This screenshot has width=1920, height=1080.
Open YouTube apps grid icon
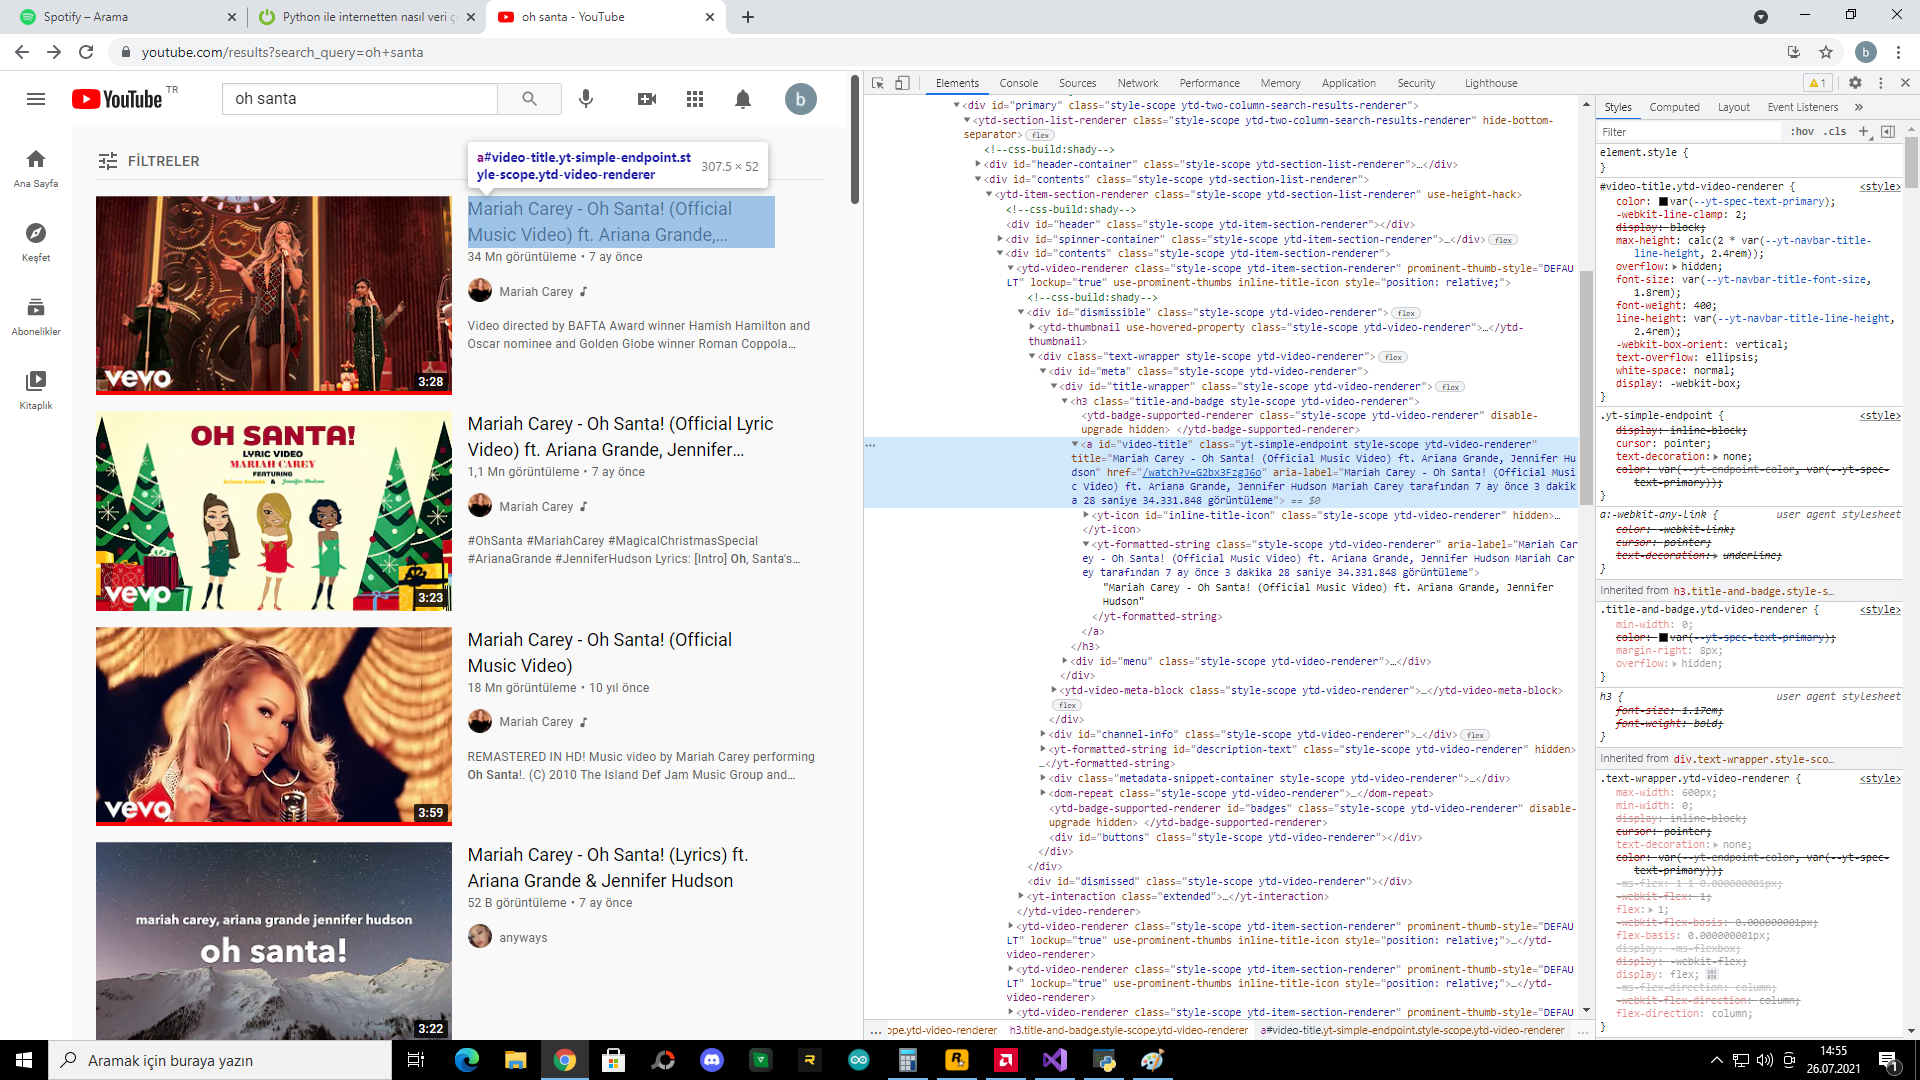pos(695,98)
